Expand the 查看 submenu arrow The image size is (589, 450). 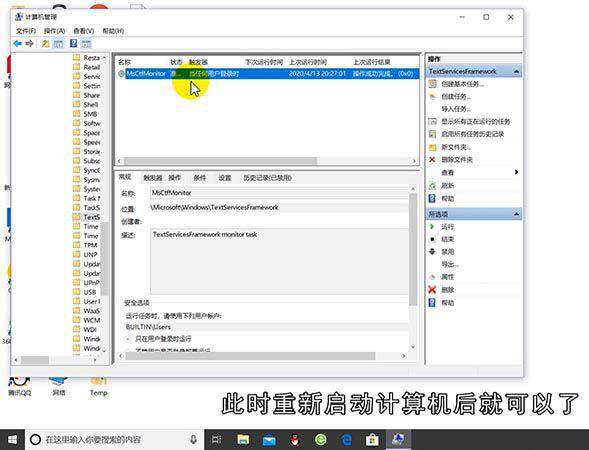pyautogui.click(x=516, y=172)
